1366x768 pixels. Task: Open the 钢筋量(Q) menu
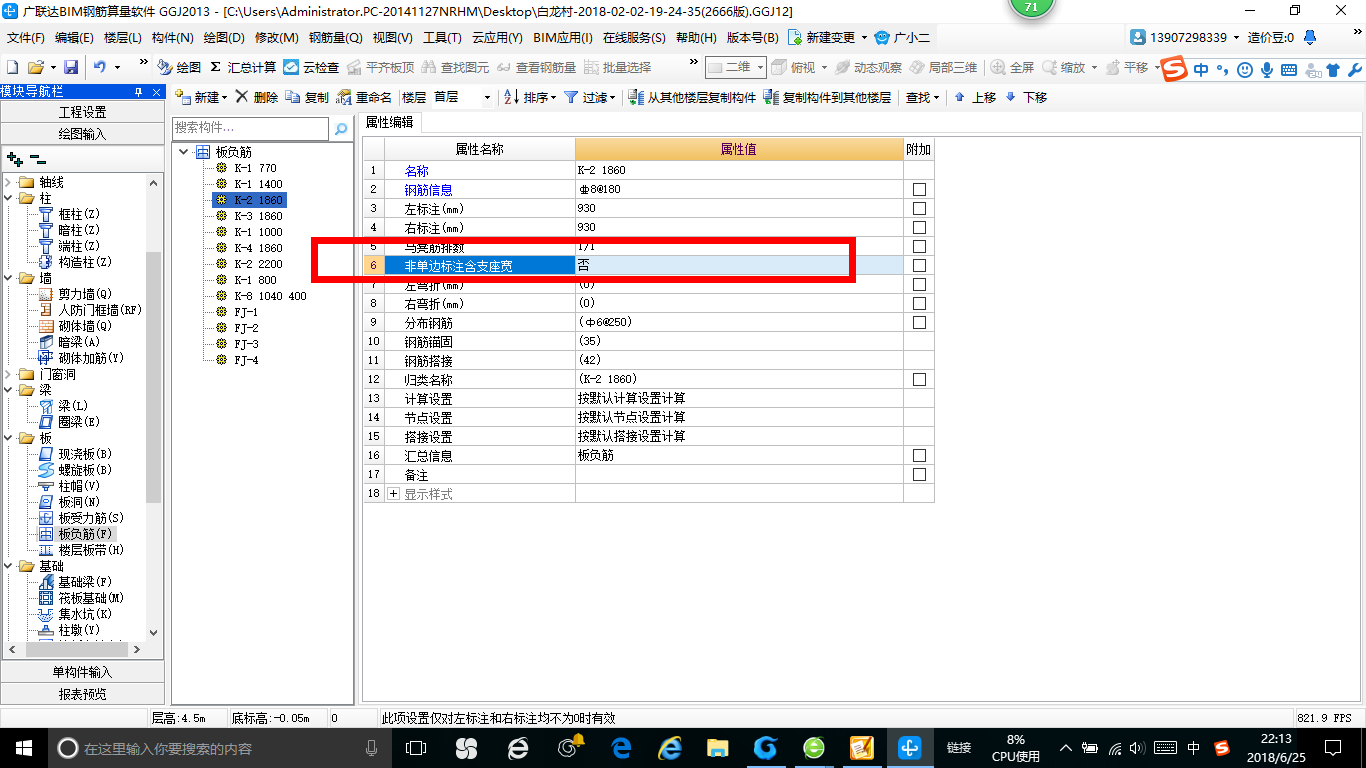coord(335,38)
